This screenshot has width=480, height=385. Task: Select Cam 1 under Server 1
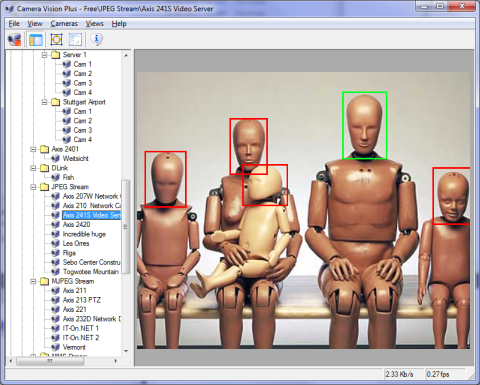tap(83, 64)
